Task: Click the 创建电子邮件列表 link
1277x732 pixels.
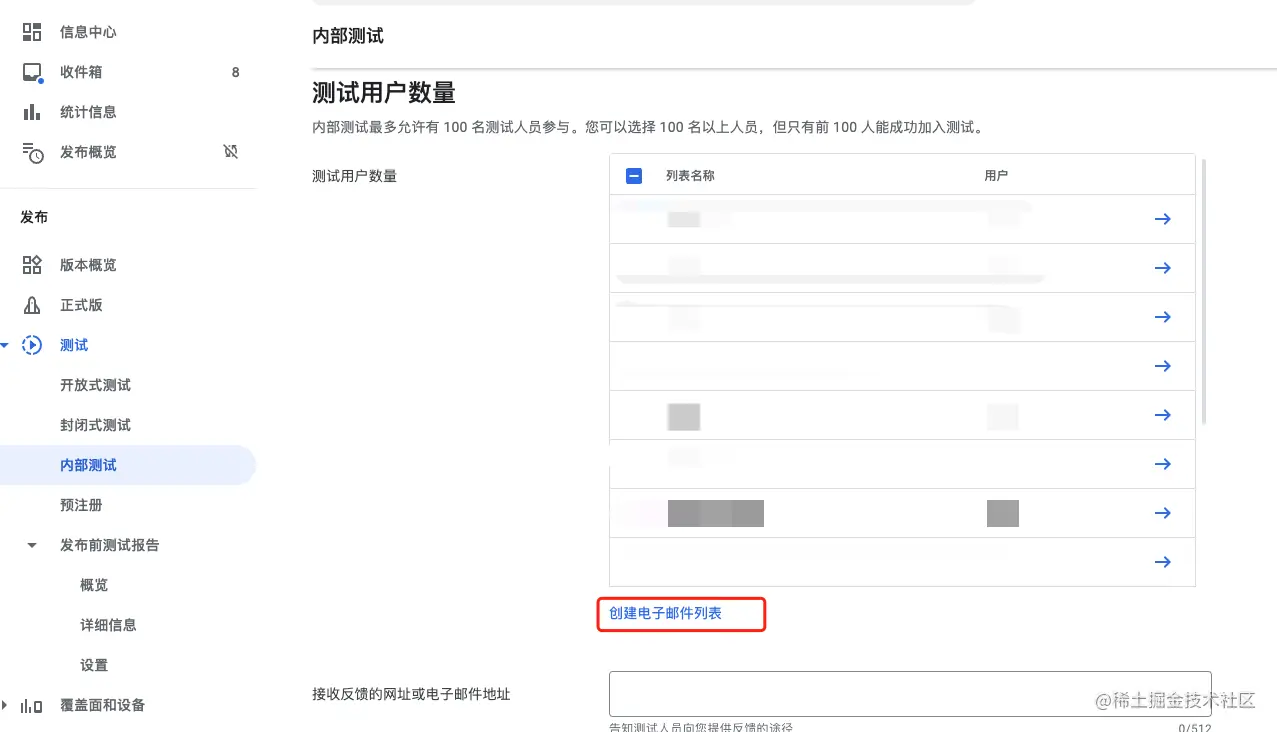Action: click(x=665, y=613)
